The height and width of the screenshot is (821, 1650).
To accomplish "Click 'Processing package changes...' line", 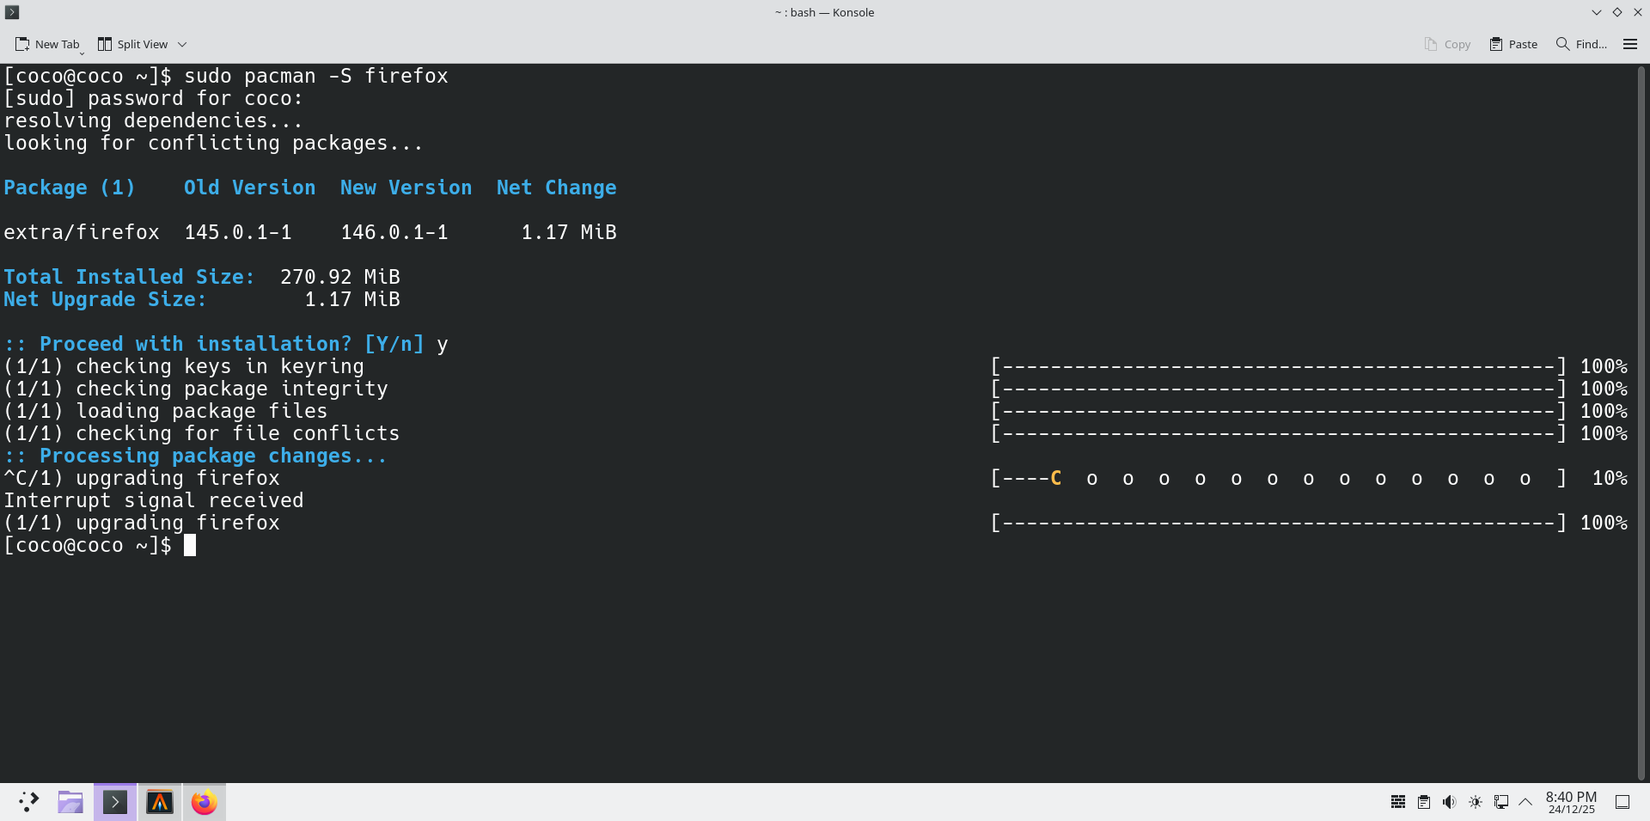I will [213, 456].
